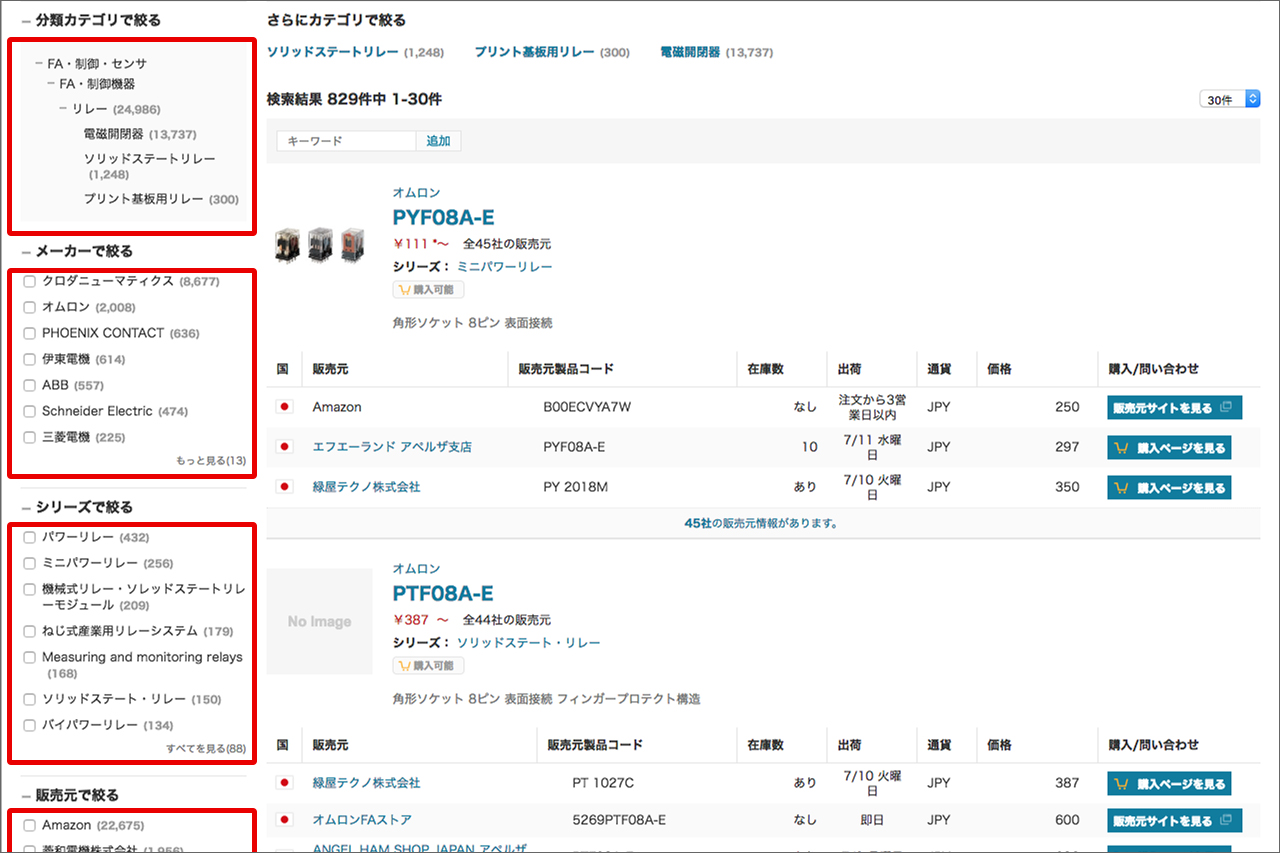The height and width of the screenshot is (853, 1280).
Task: Click the キーワード input field
Action: (x=346, y=141)
